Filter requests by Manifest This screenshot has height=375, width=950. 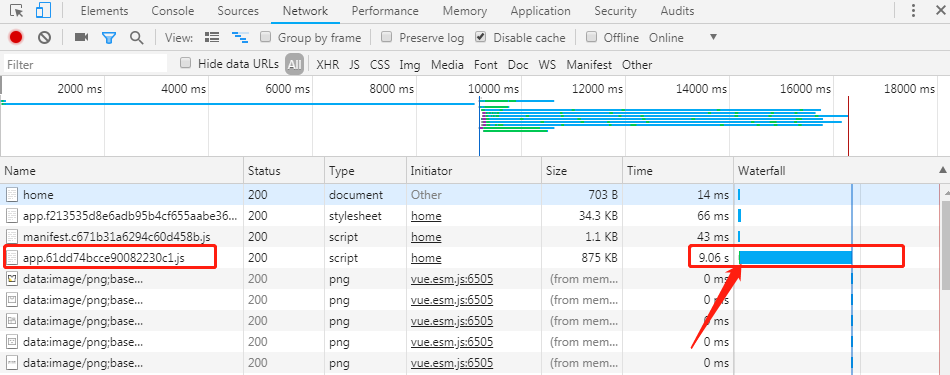(x=589, y=65)
